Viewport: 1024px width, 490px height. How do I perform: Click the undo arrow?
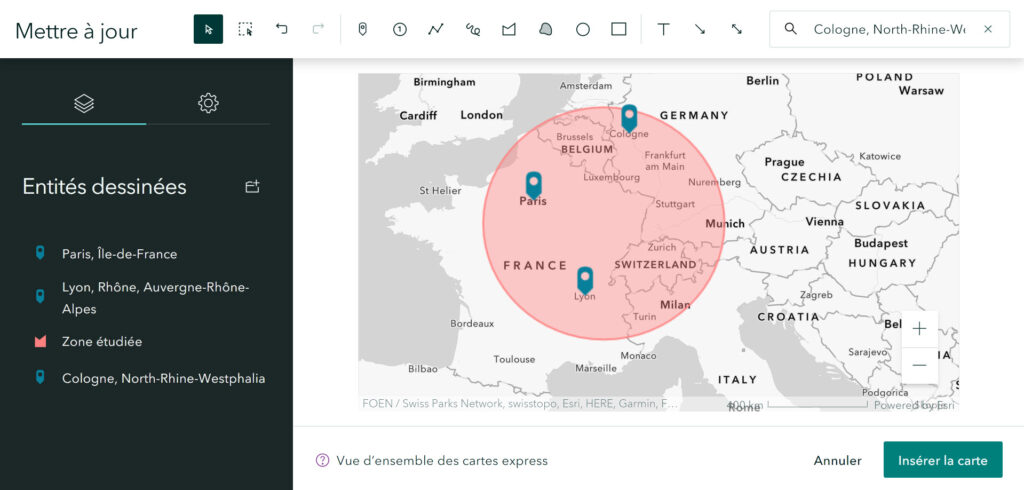(282, 29)
